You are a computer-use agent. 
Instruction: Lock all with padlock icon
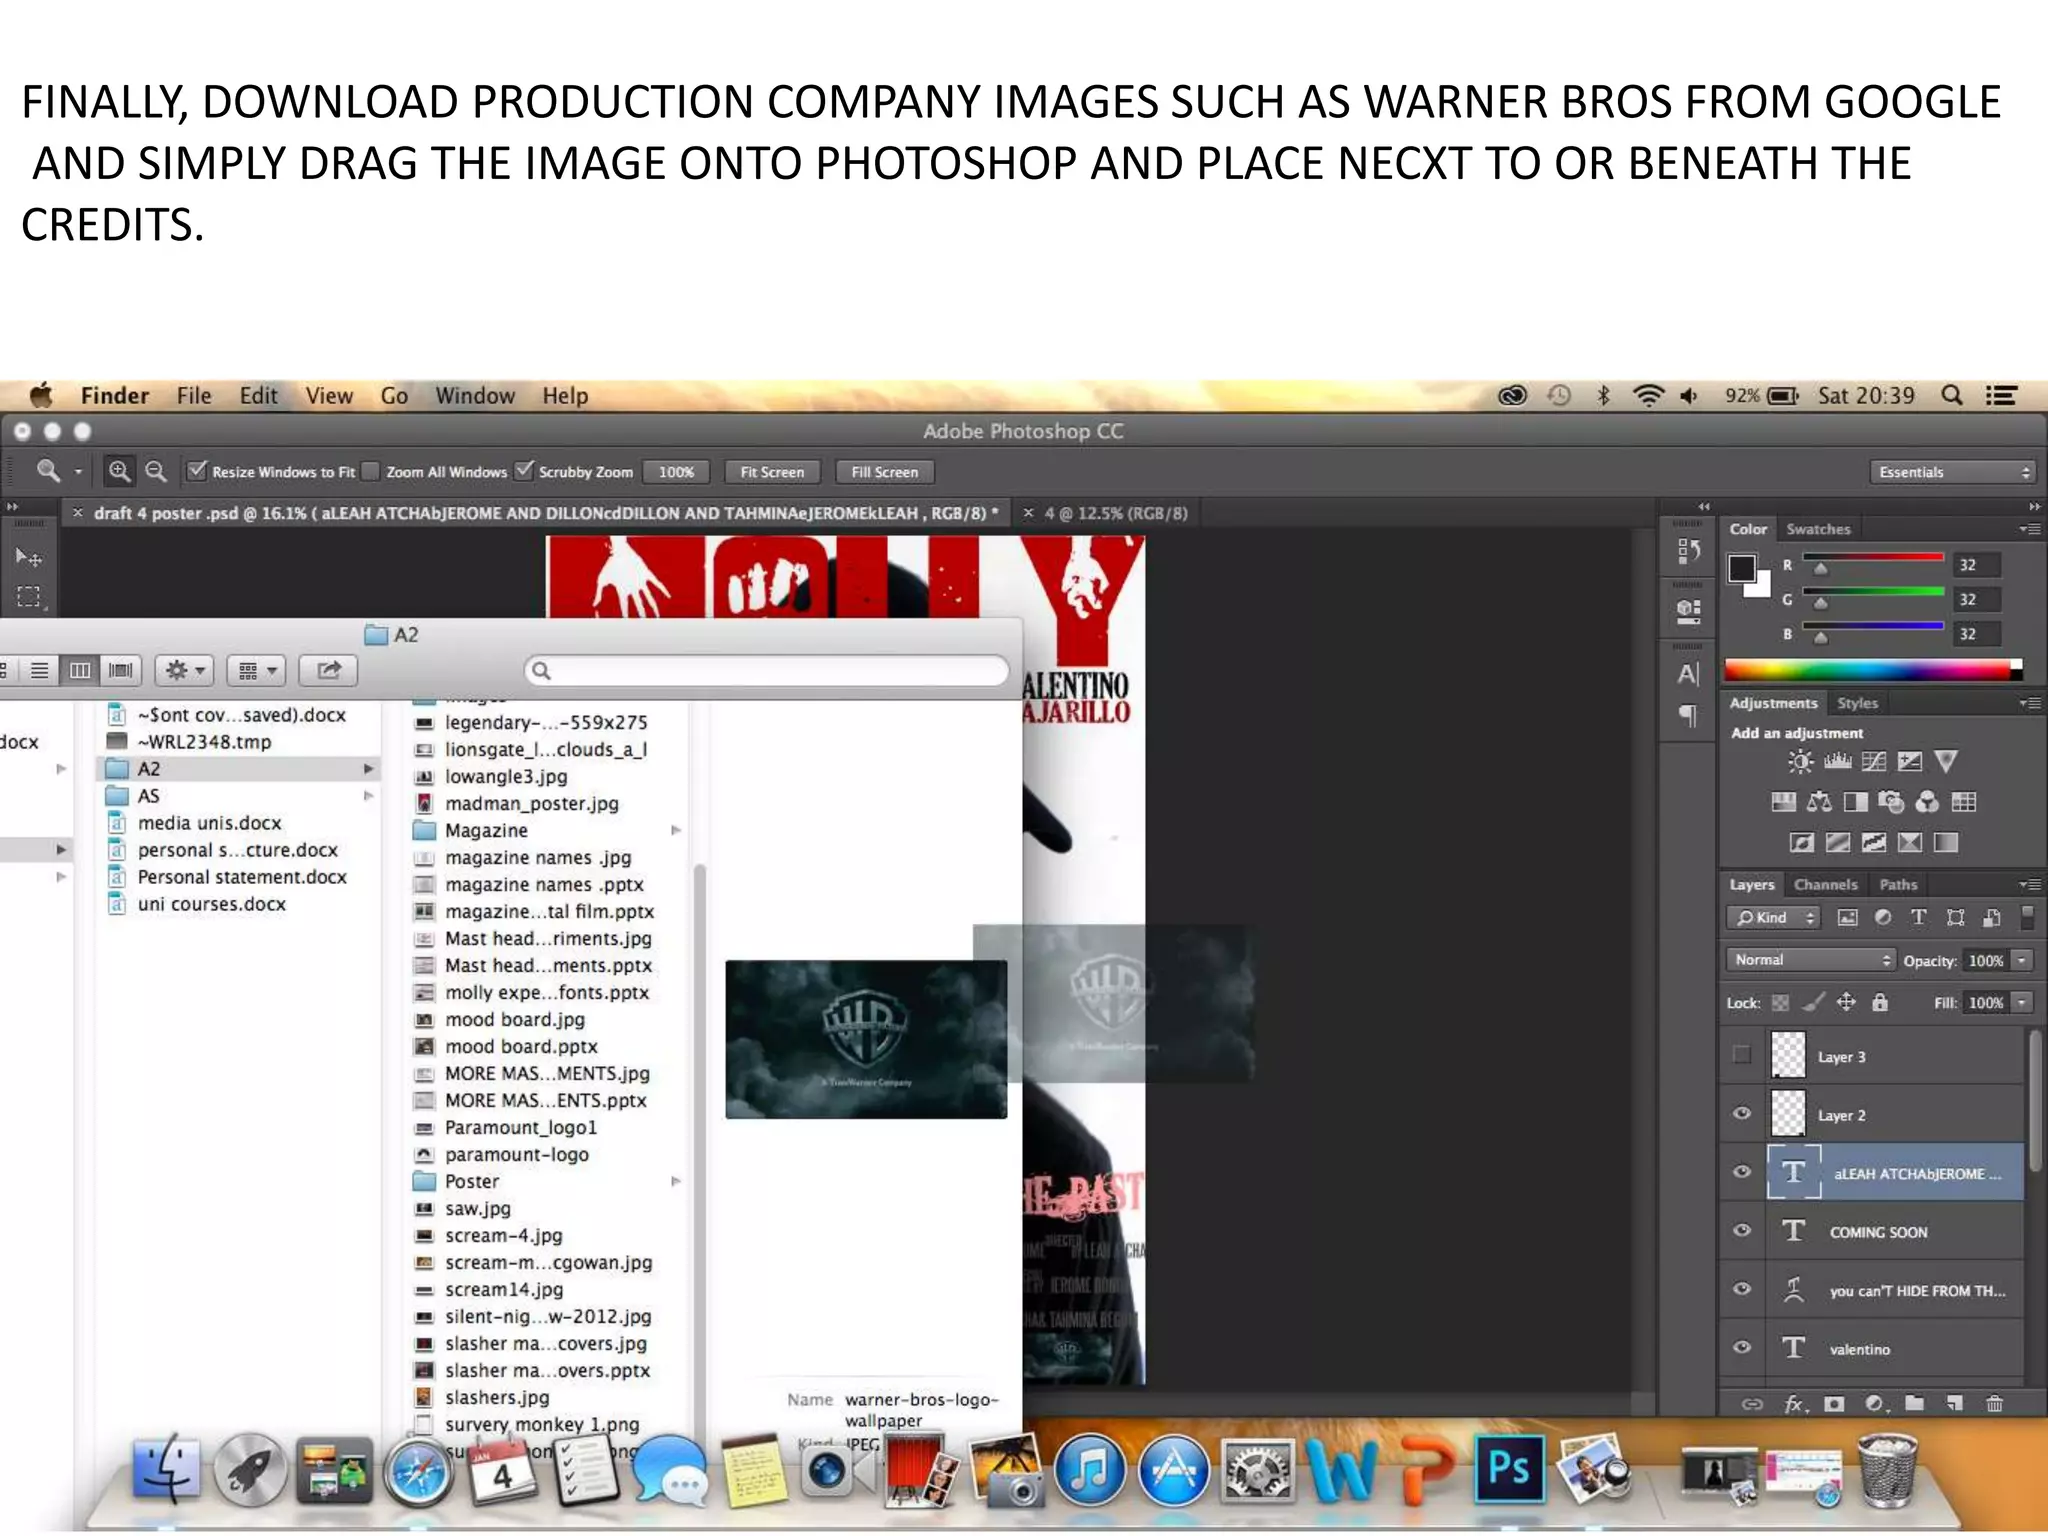[1880, 1002]
